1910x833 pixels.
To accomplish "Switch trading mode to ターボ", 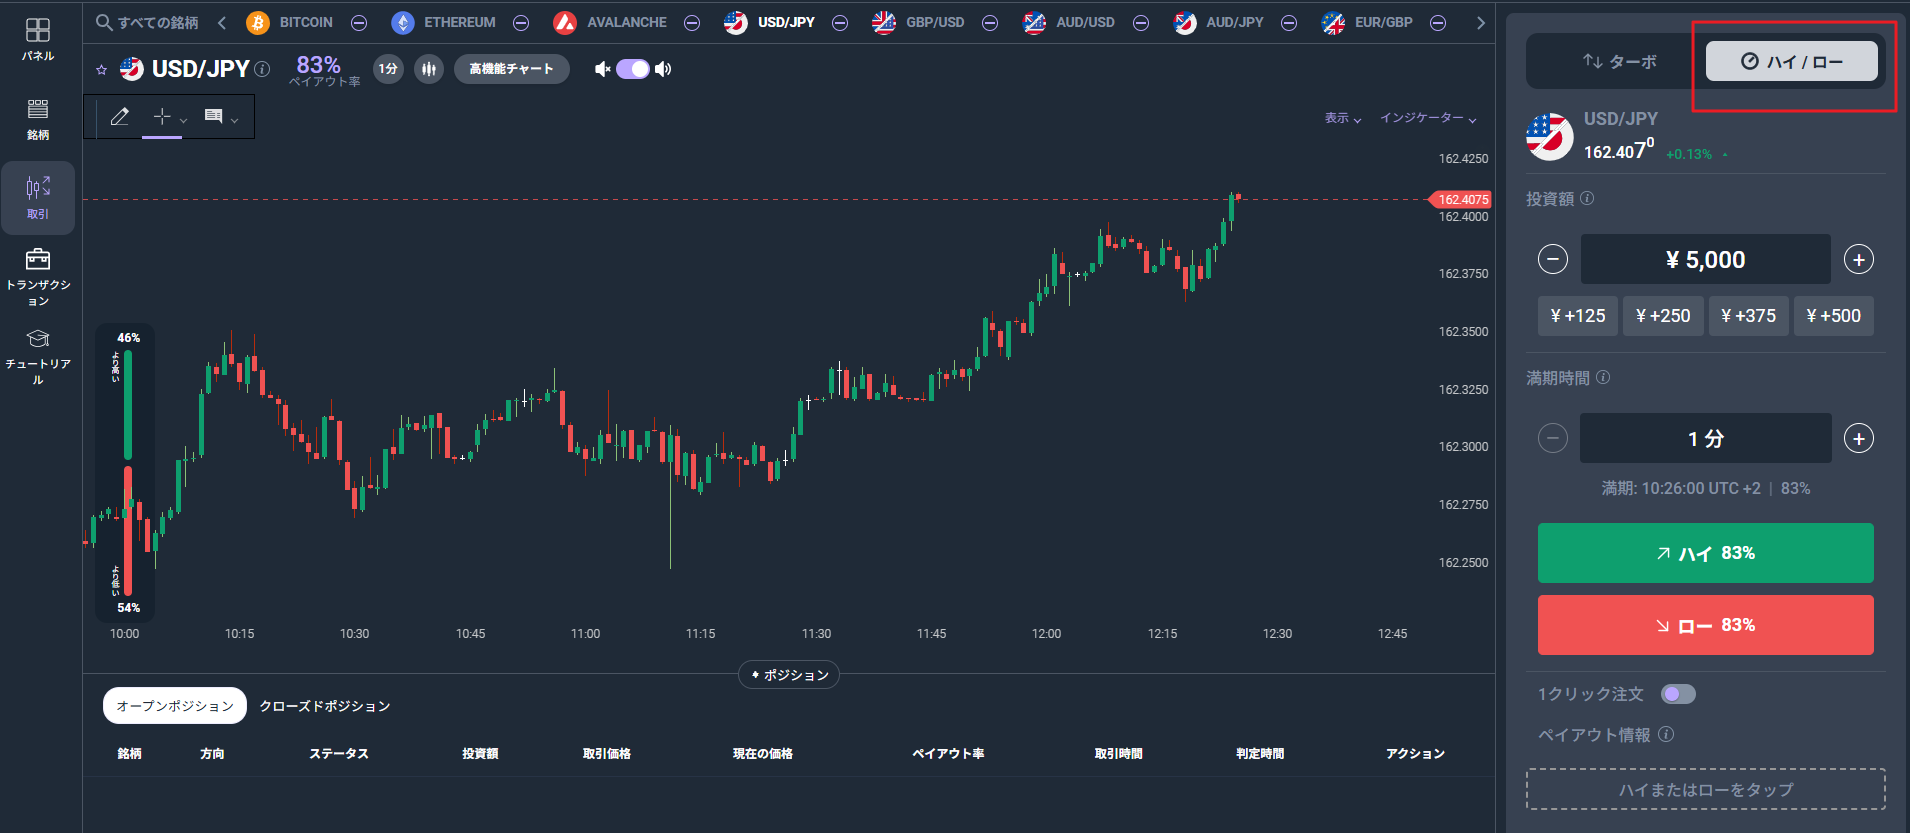I will tap(1619, 61).
